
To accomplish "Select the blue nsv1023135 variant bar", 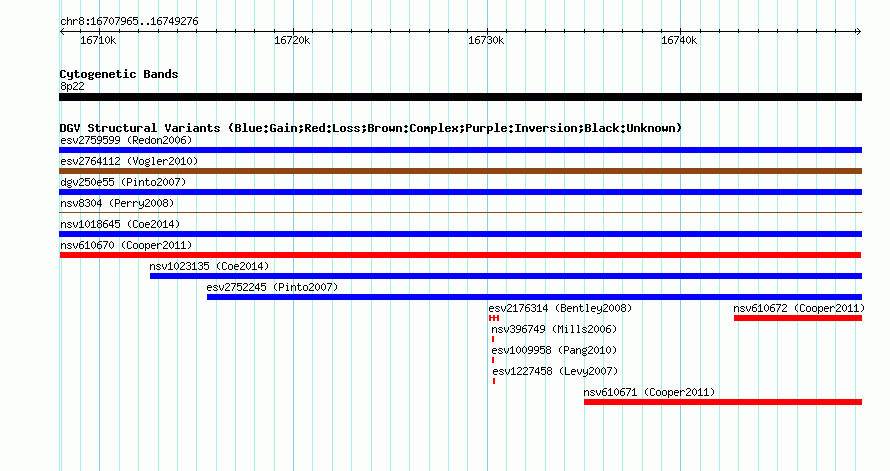I will (506, 276).
